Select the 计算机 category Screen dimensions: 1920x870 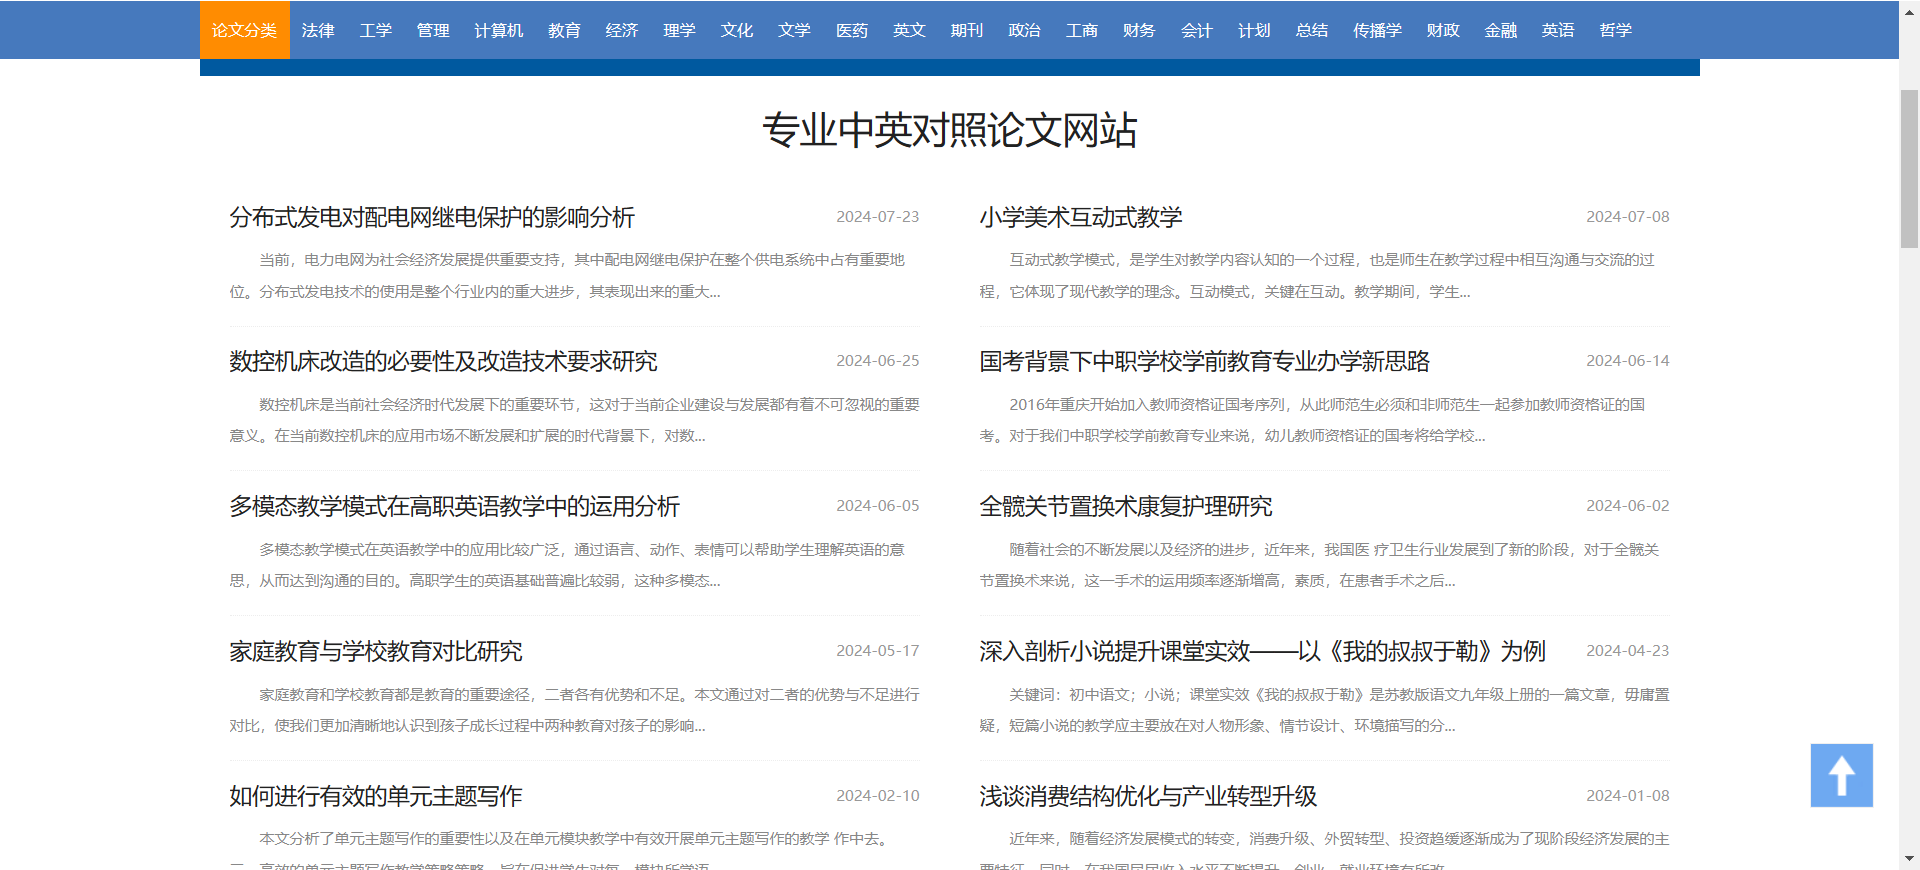tap(499, 30)
